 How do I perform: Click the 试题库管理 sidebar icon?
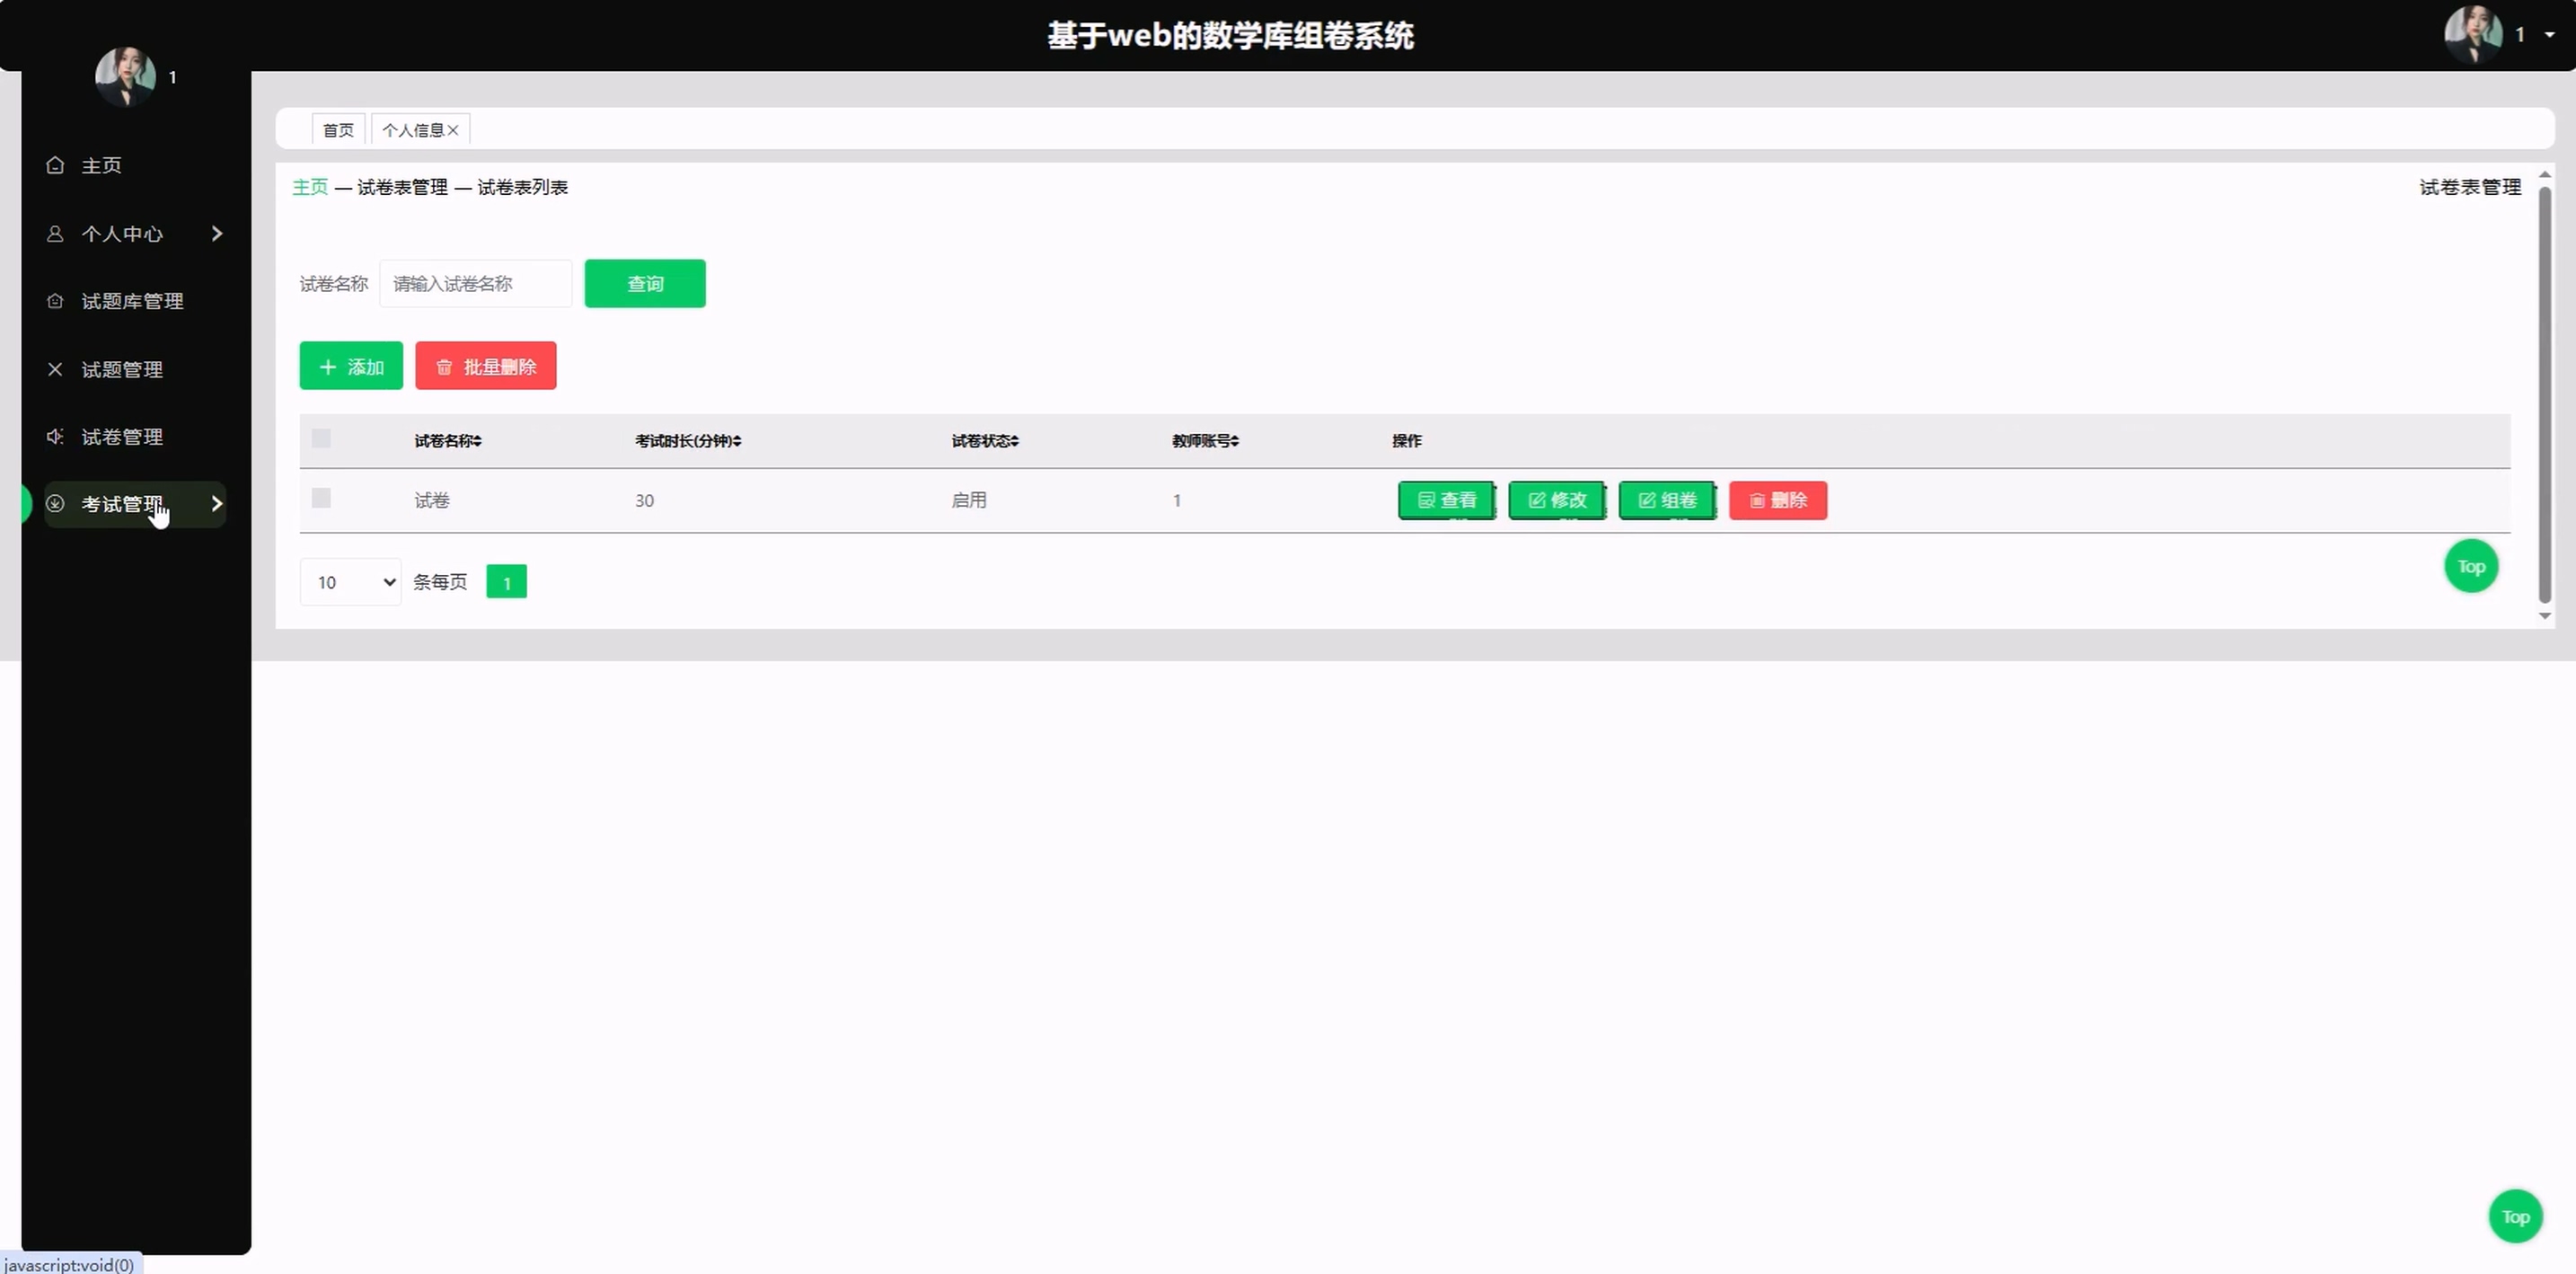(x=55, y=301)
